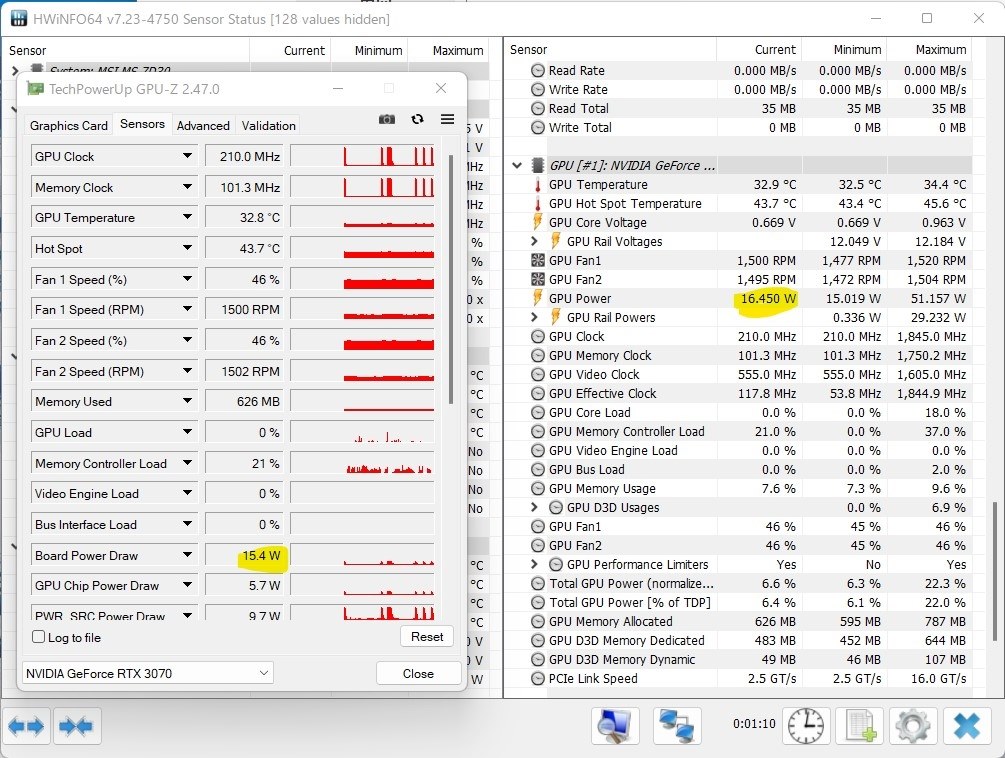Click the Read Rate sensor circle icon
1005x758 pixels.
[538, 70]
